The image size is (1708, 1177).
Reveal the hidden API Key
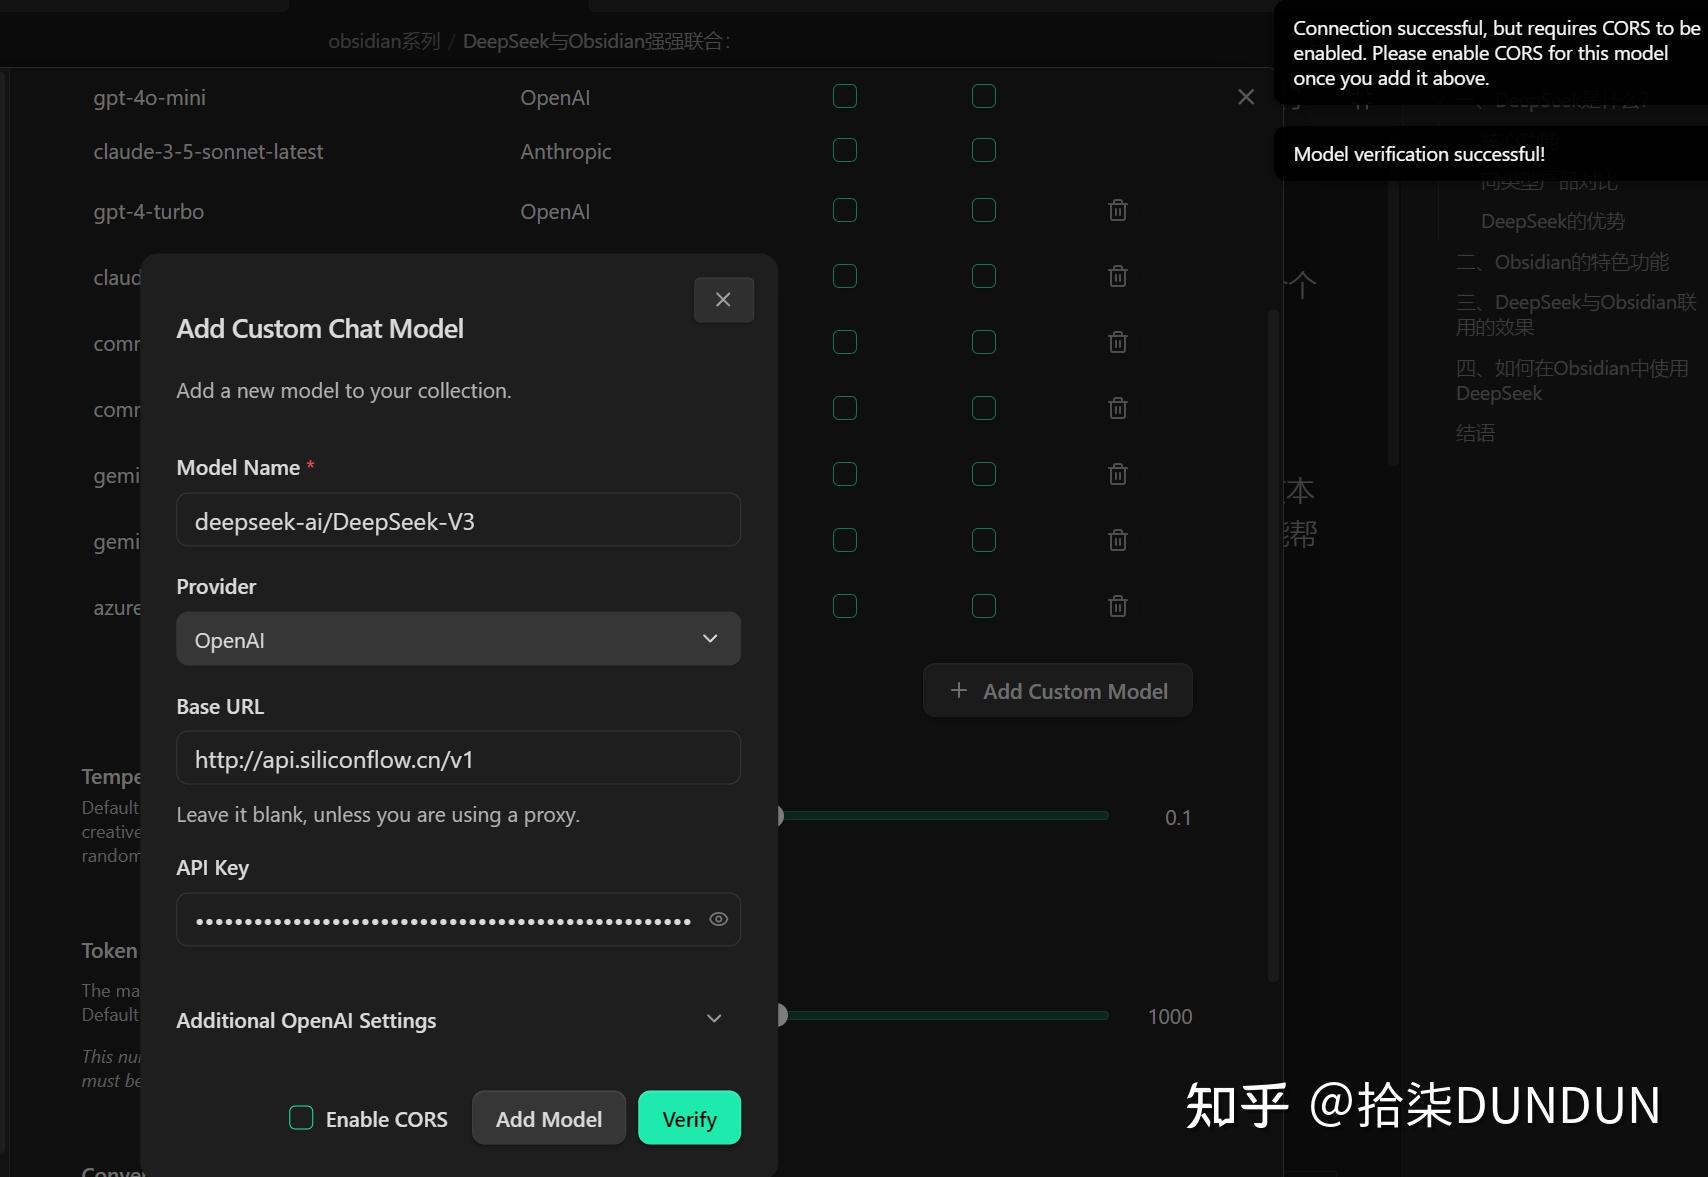(717, 919)
